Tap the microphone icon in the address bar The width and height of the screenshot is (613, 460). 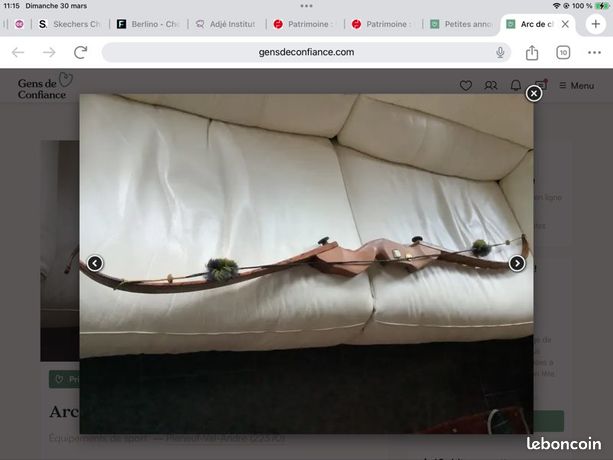tap(500, 52)
